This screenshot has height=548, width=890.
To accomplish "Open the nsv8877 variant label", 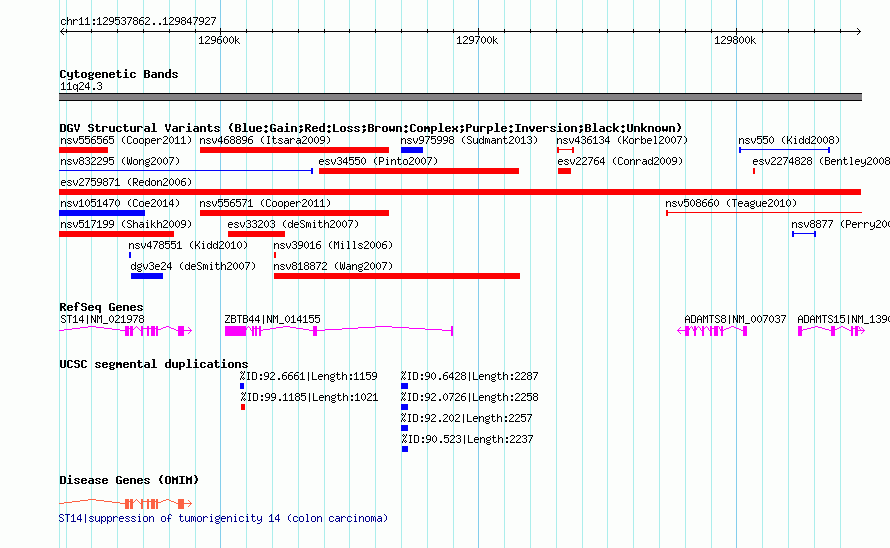I will coord(841,224).
